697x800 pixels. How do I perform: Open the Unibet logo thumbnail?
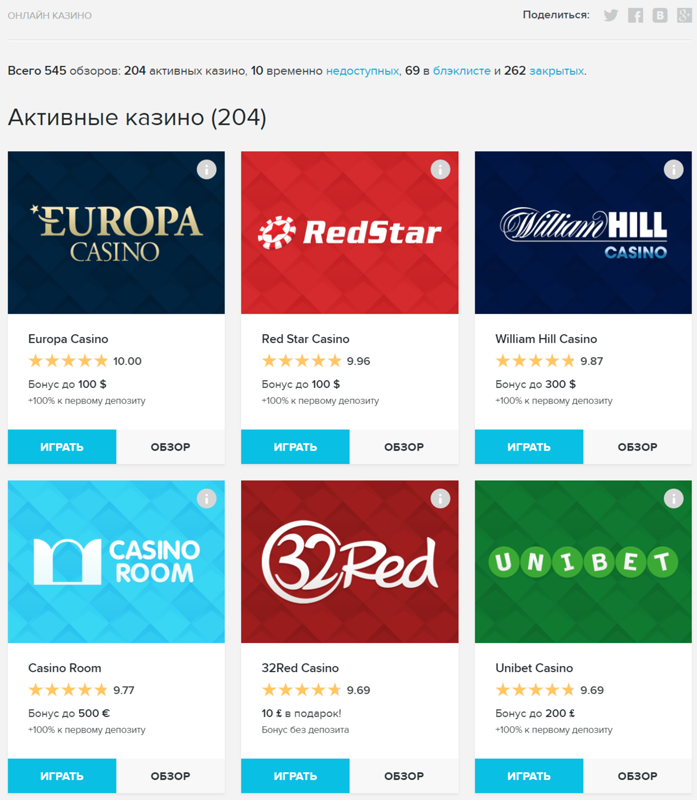583,562
